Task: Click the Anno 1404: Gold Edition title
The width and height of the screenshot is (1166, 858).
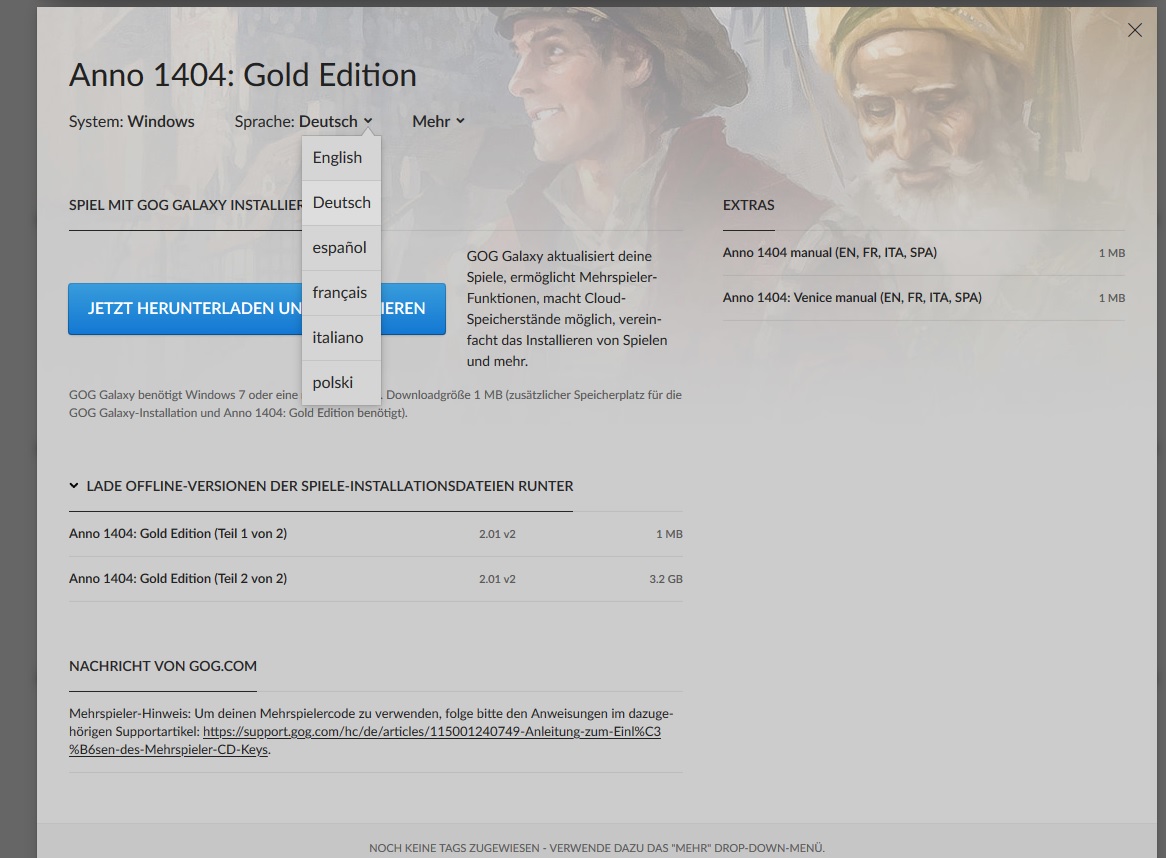Action: (x=242, y=75)
